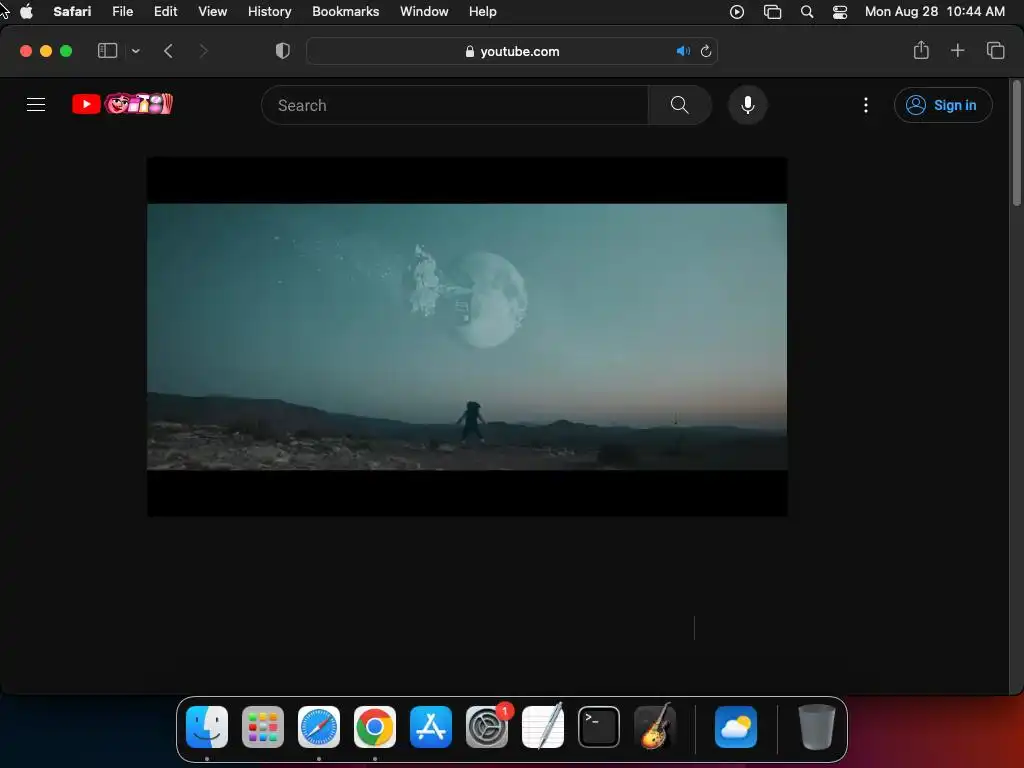Viewport: 1024px width, 768px height.
Task: Show the tab overview
Action: 995,50
